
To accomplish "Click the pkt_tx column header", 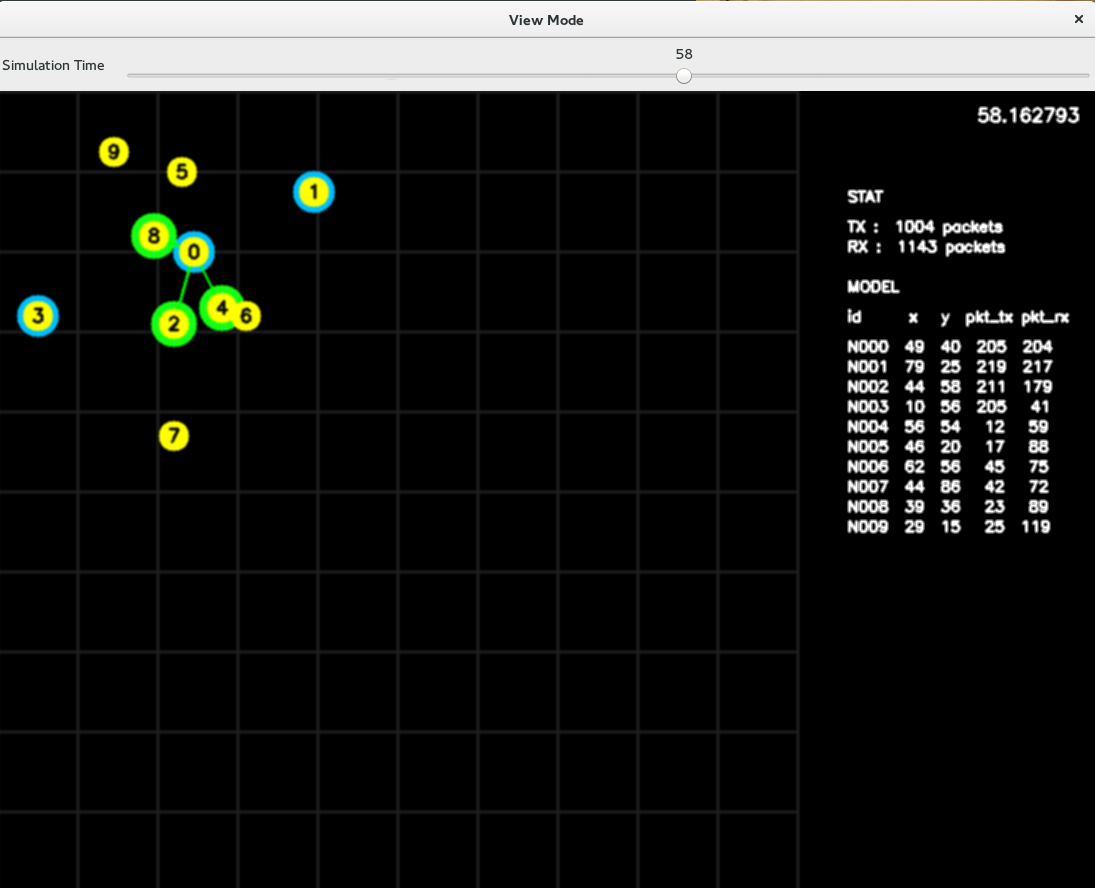I will 989,318.
